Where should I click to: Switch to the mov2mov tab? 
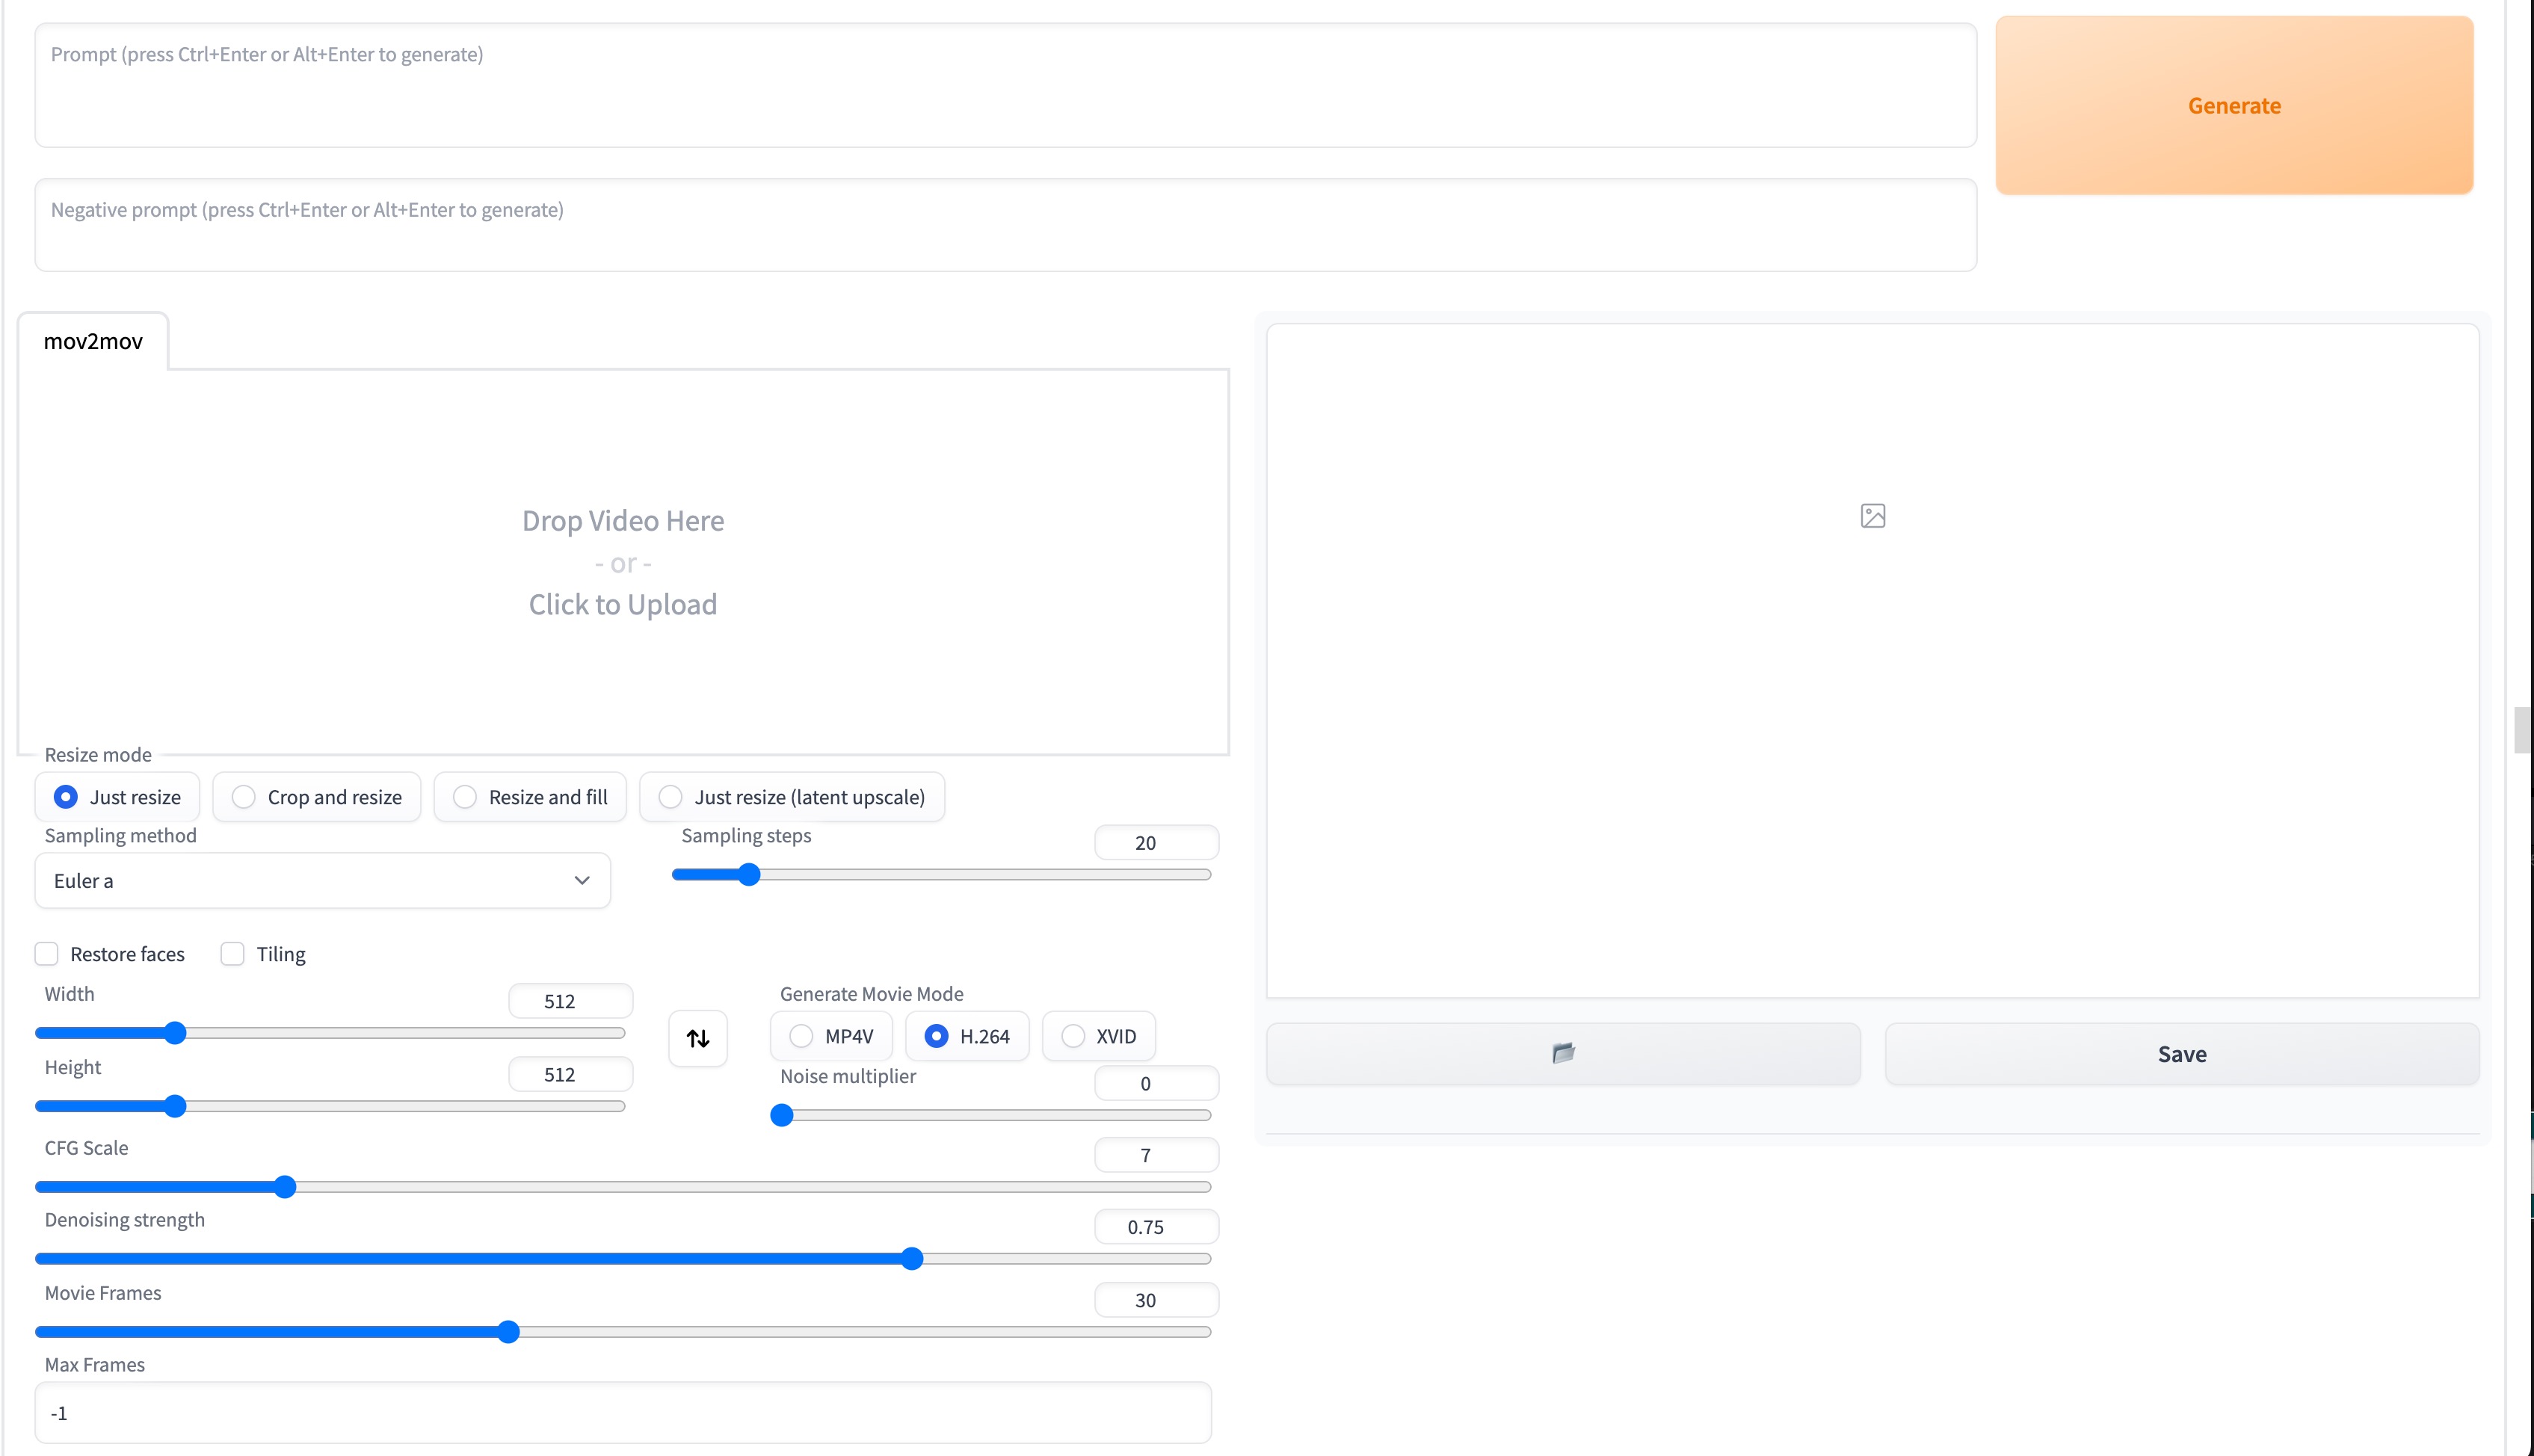tap(93, 341)
